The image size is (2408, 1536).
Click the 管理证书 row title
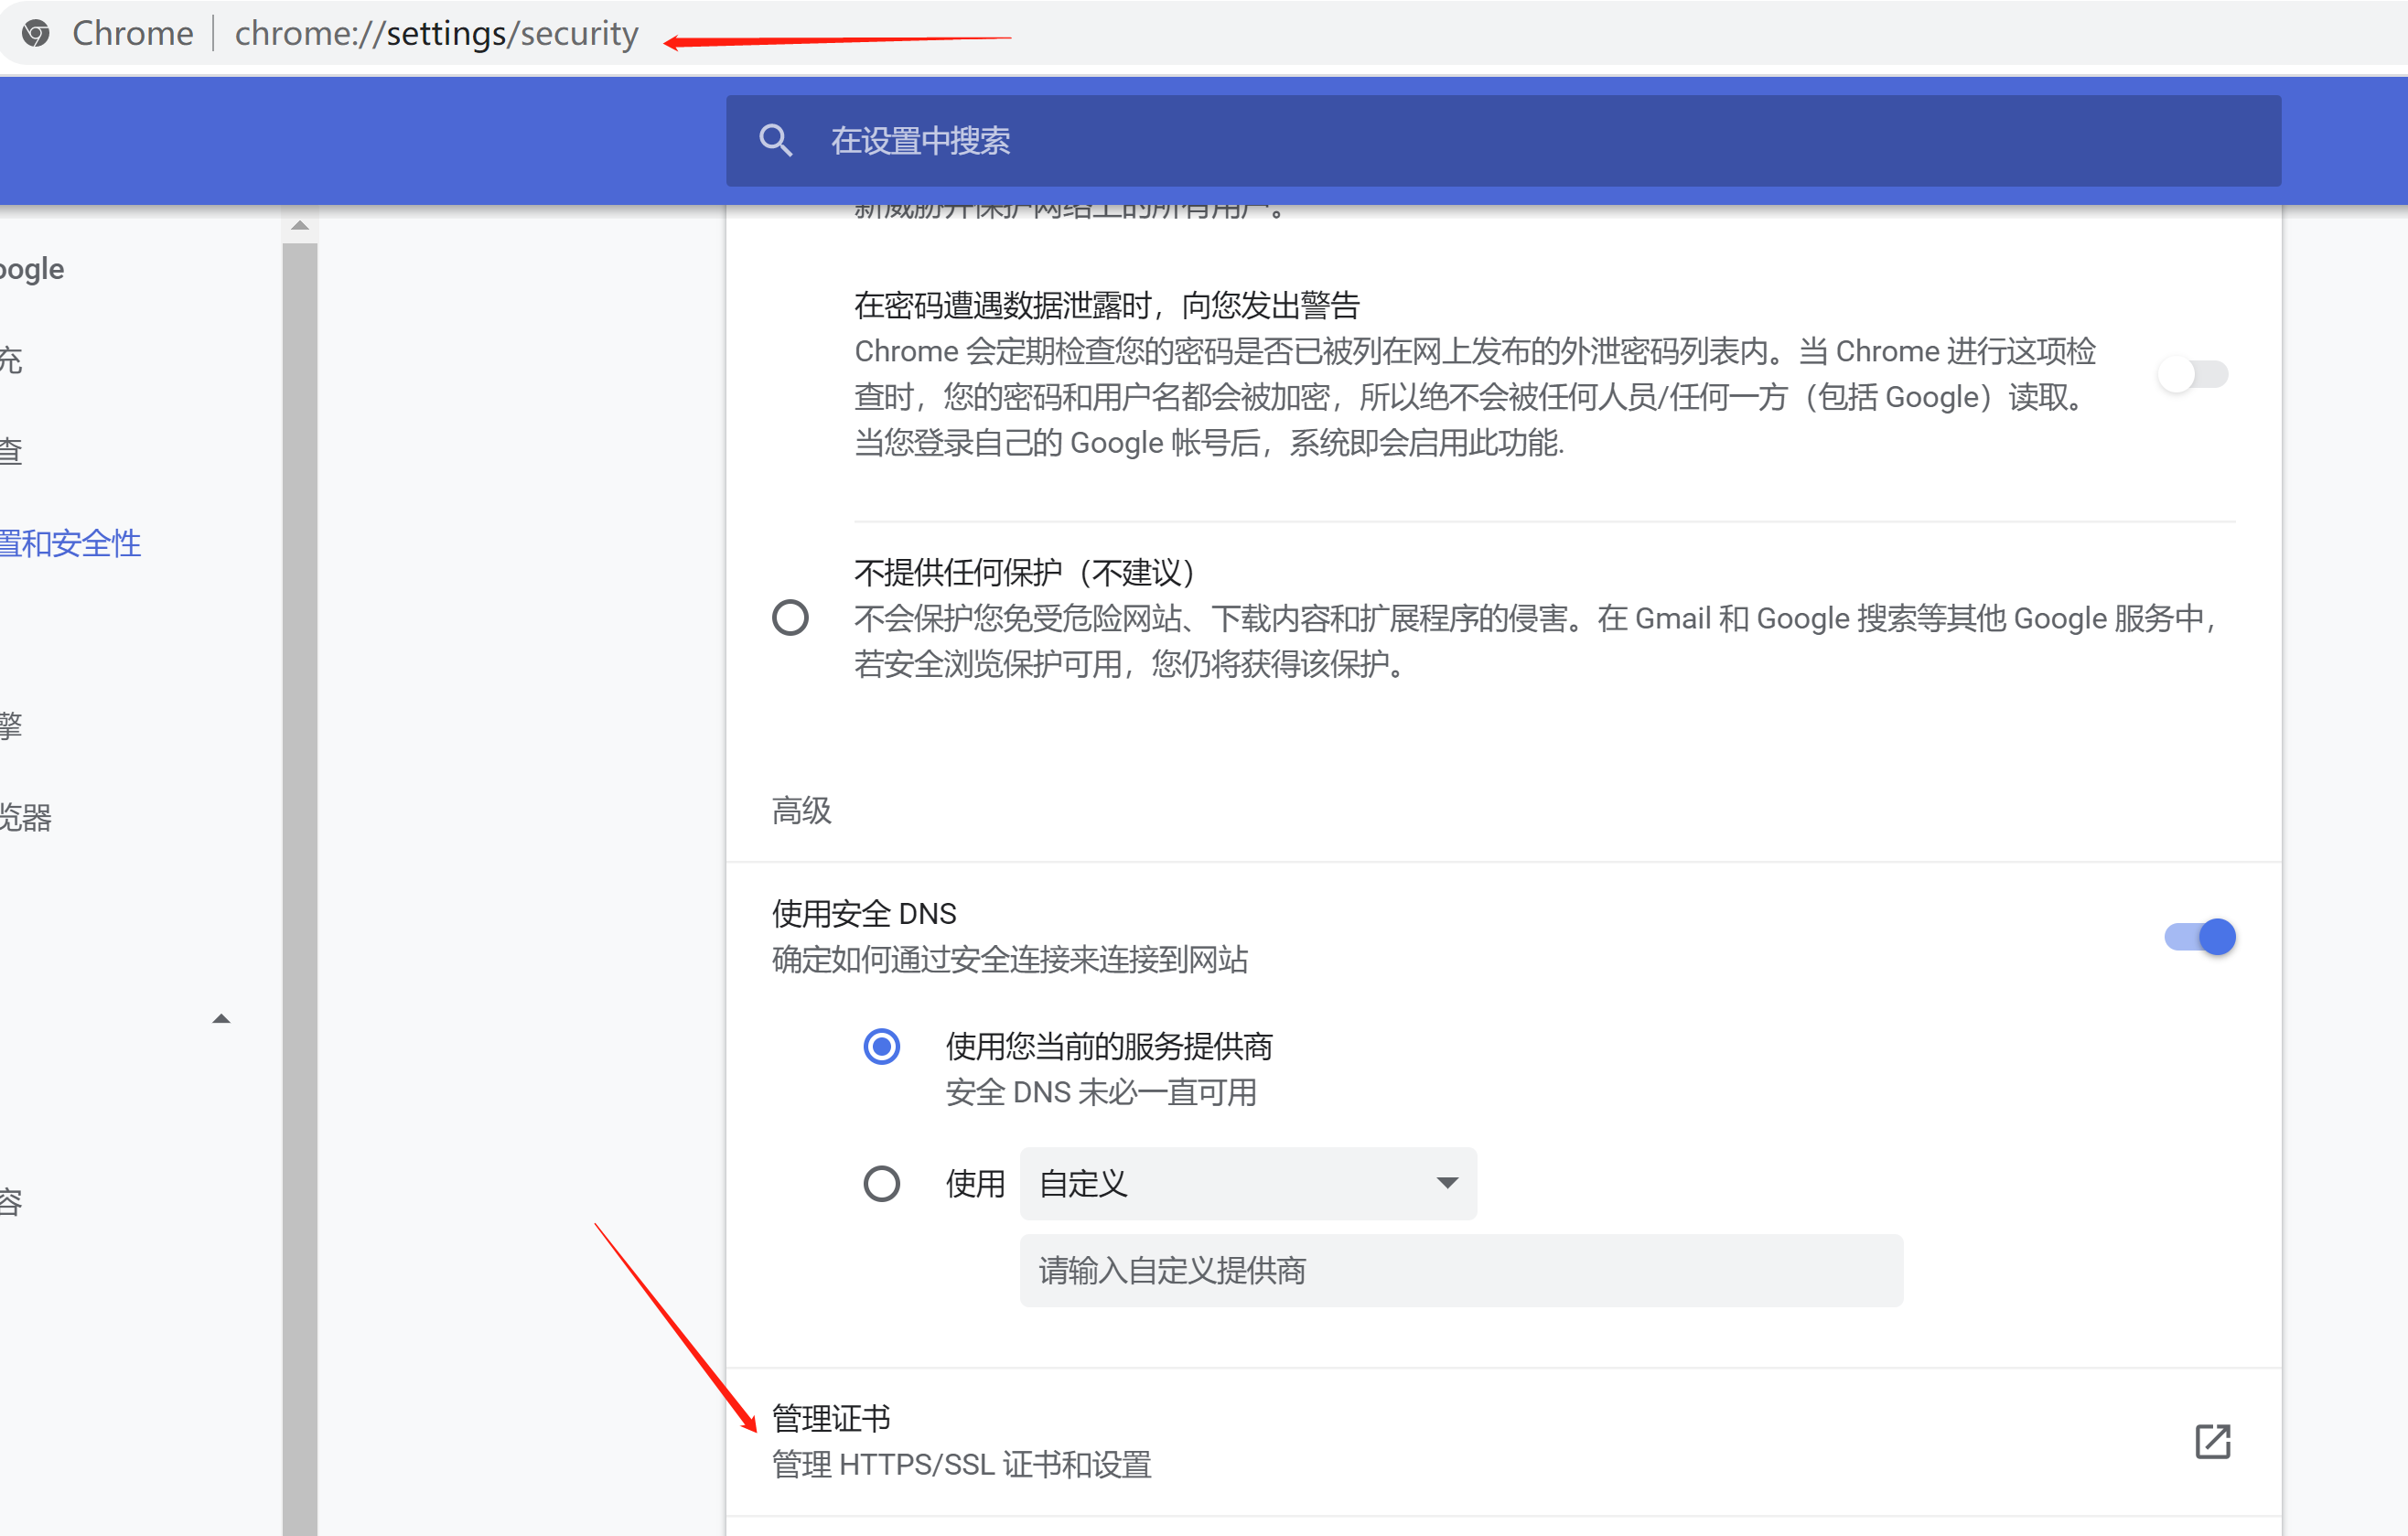pyautogui.click(x=831, y=1418)
